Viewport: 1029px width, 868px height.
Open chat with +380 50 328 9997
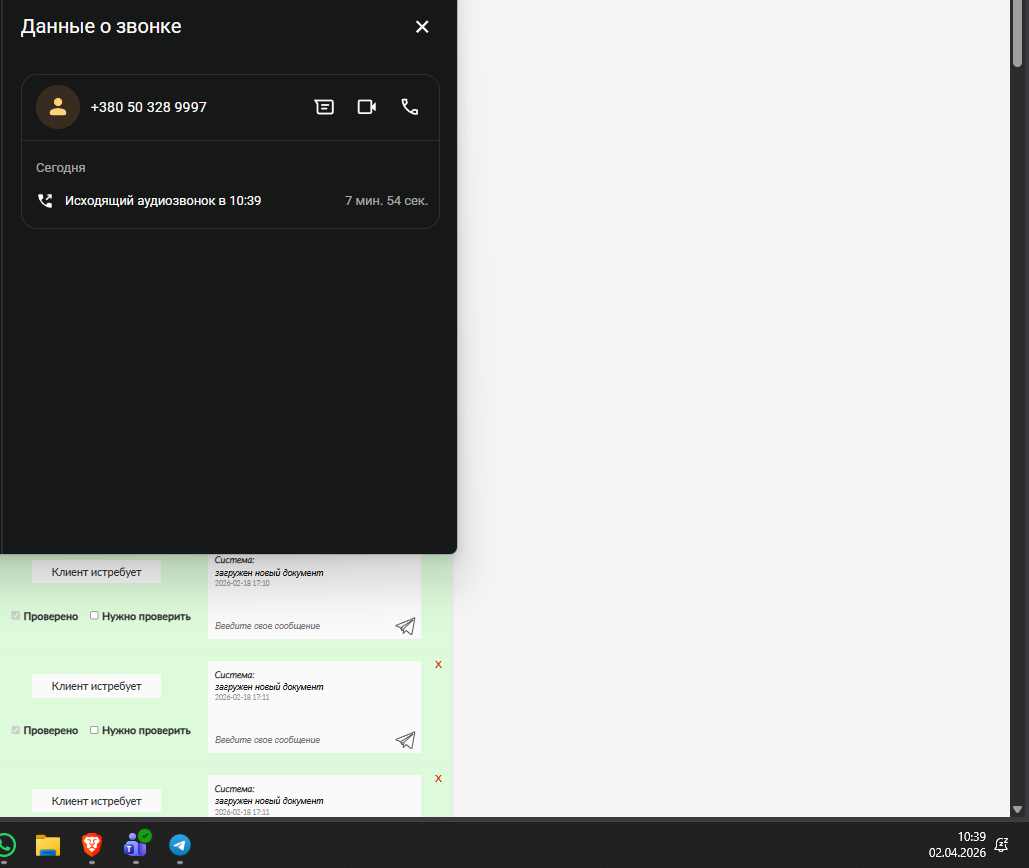(324, 107)
